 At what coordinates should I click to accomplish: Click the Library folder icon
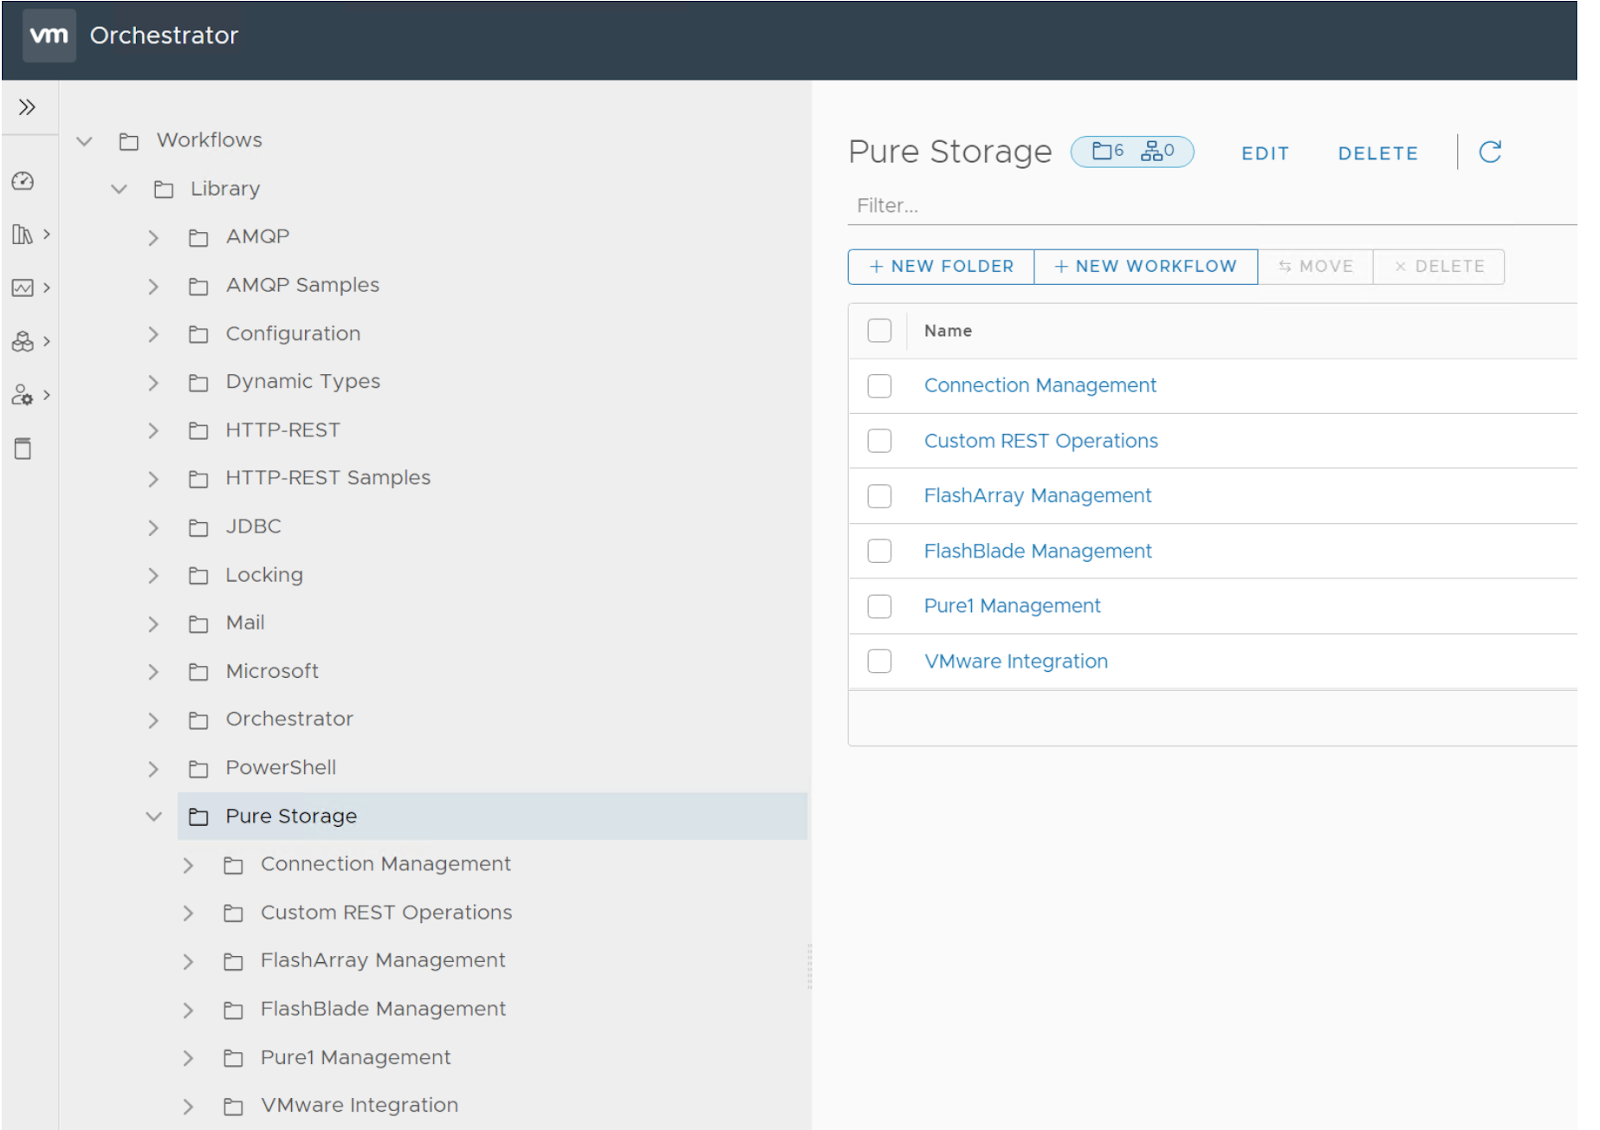164,189
